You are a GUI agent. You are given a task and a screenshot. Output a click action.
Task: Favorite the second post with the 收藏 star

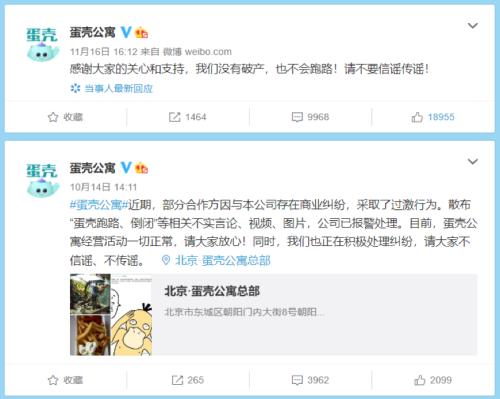tap(65, 380)
